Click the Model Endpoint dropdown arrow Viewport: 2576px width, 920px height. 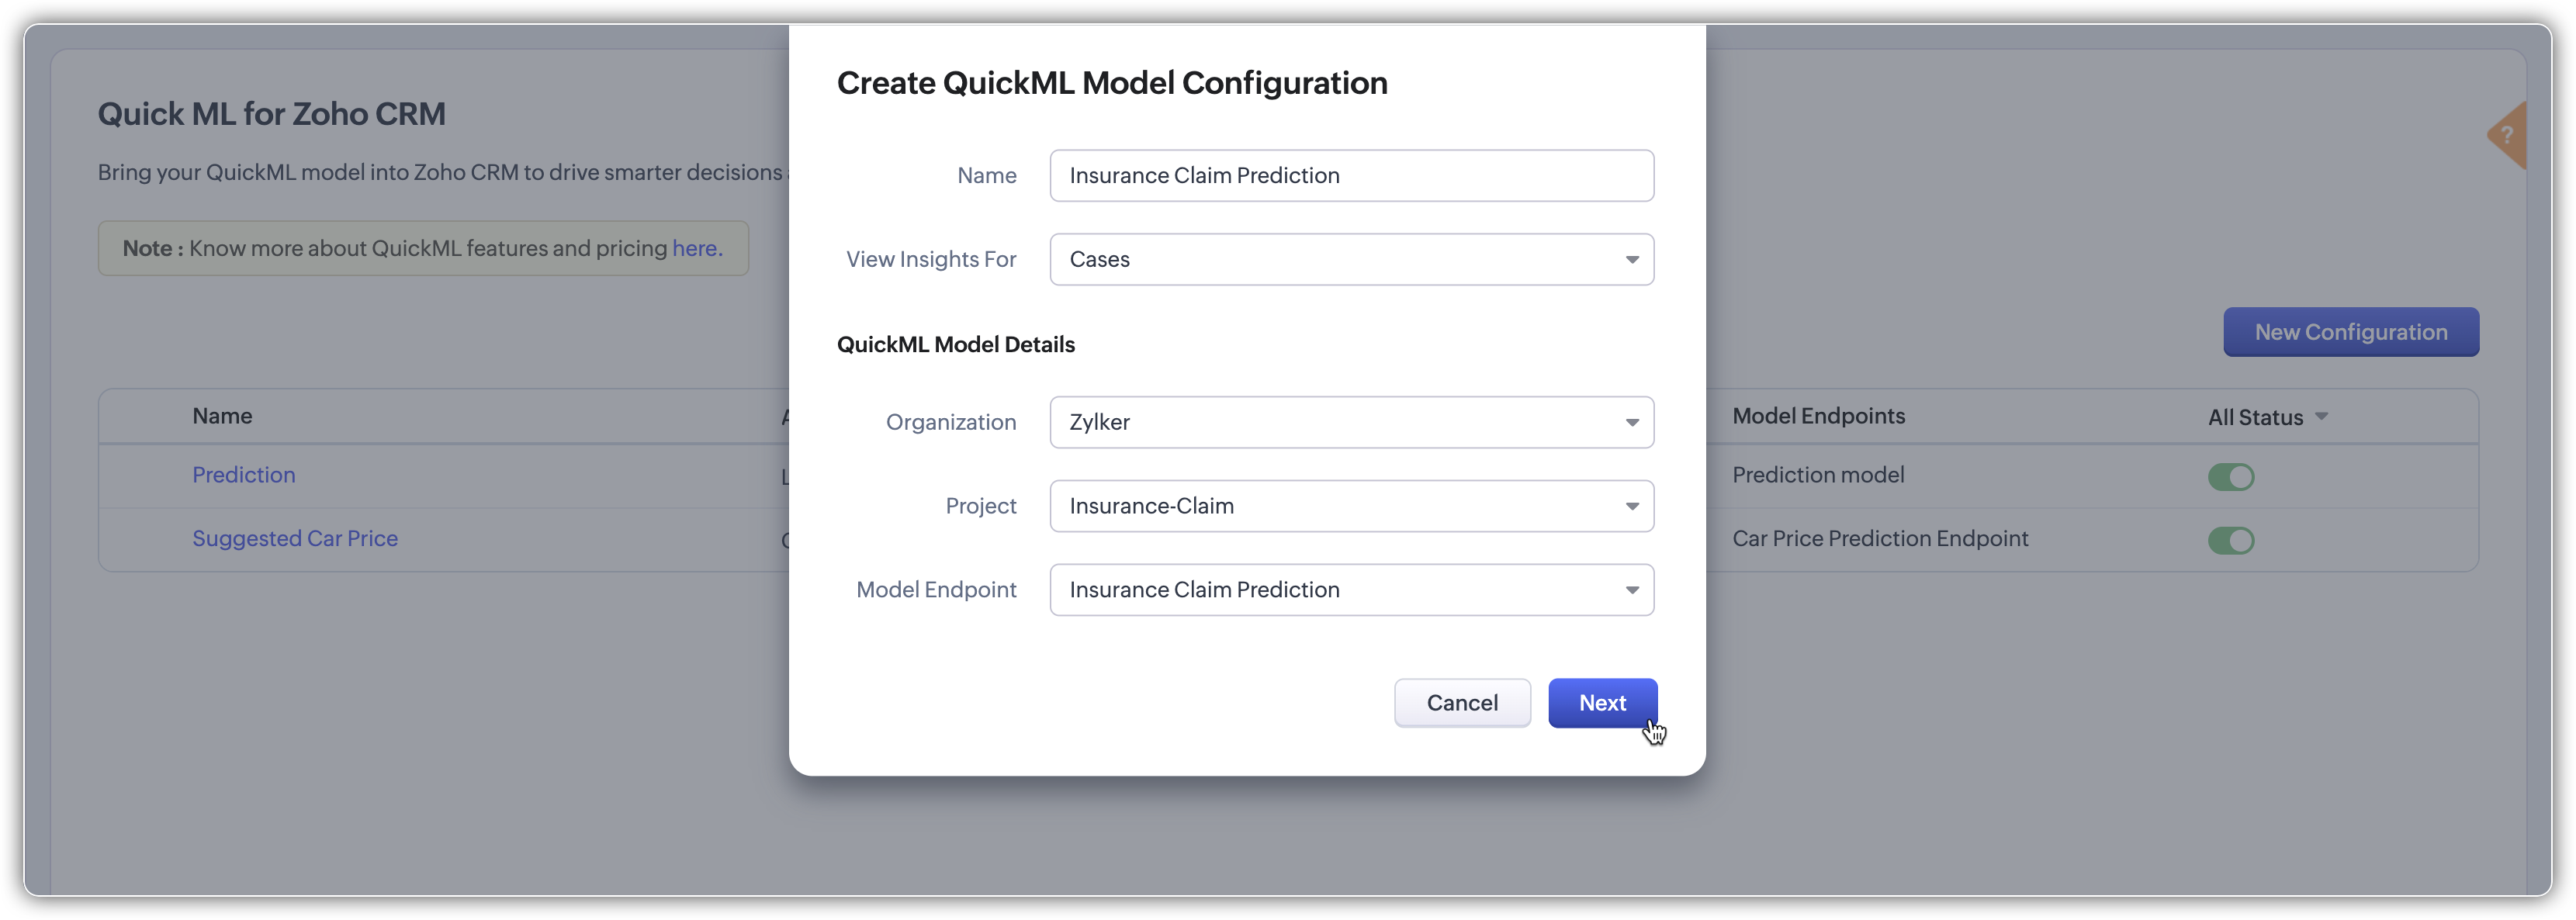coord(1631,590)
